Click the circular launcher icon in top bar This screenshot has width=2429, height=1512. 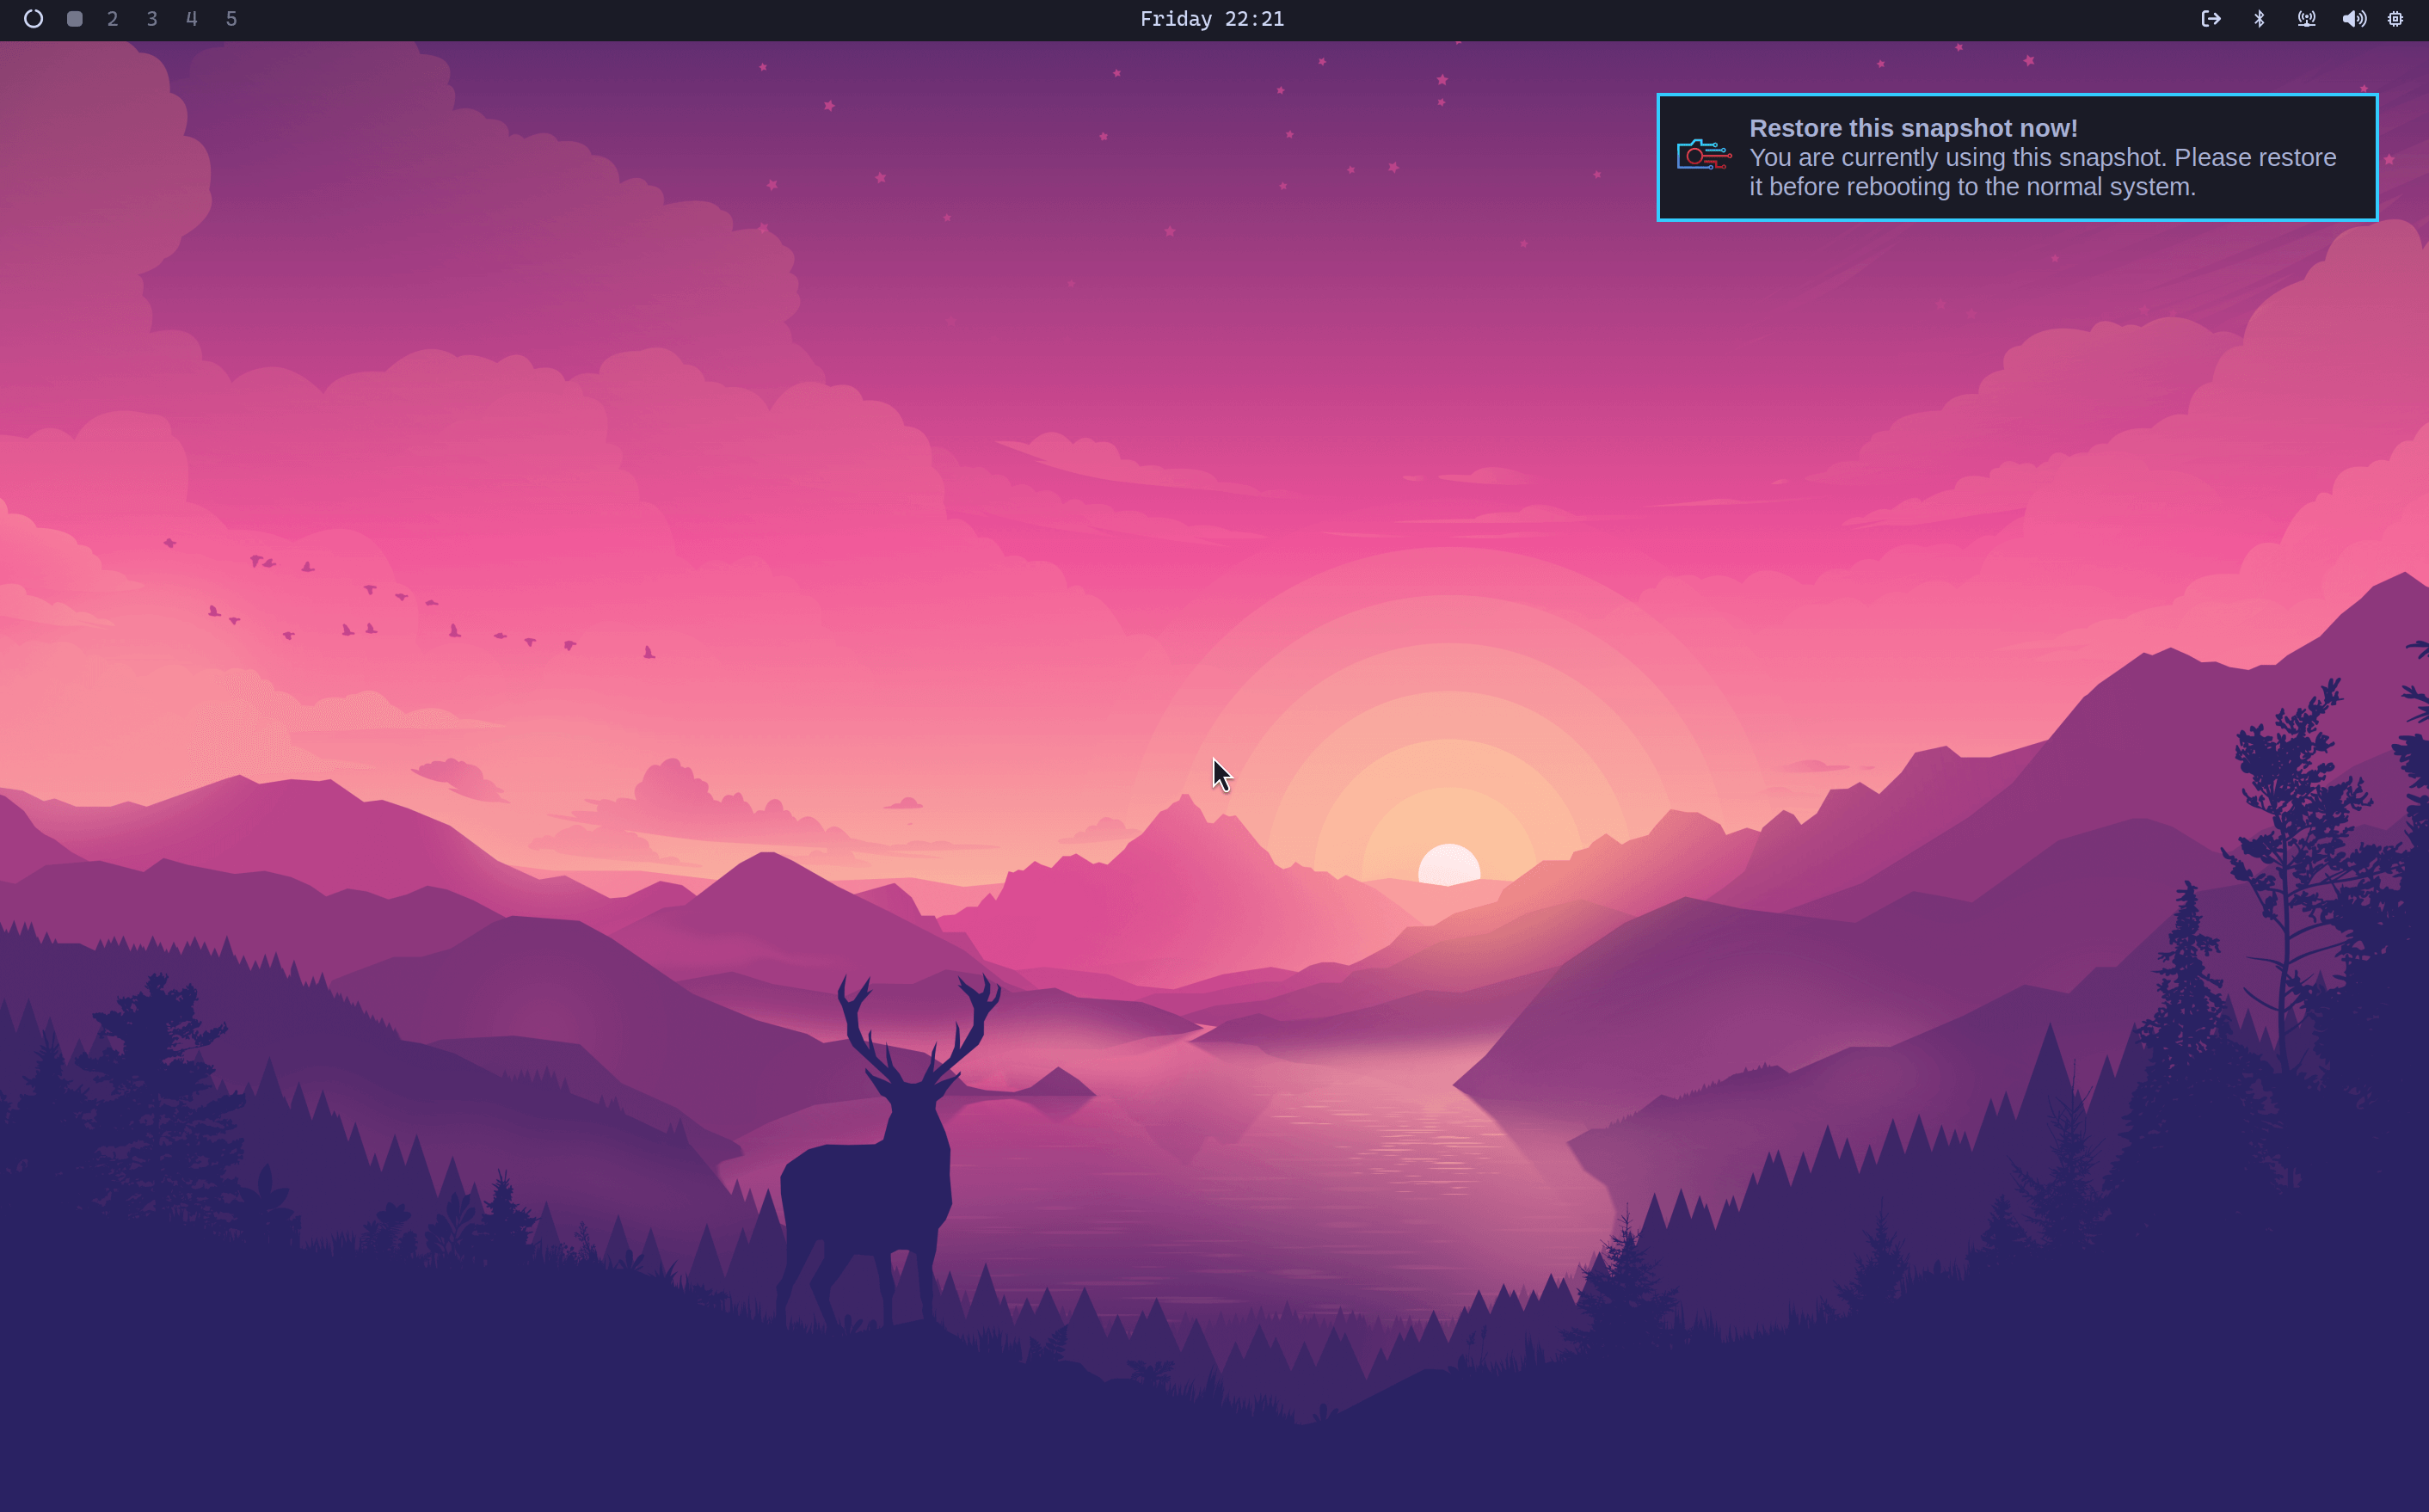33,19
